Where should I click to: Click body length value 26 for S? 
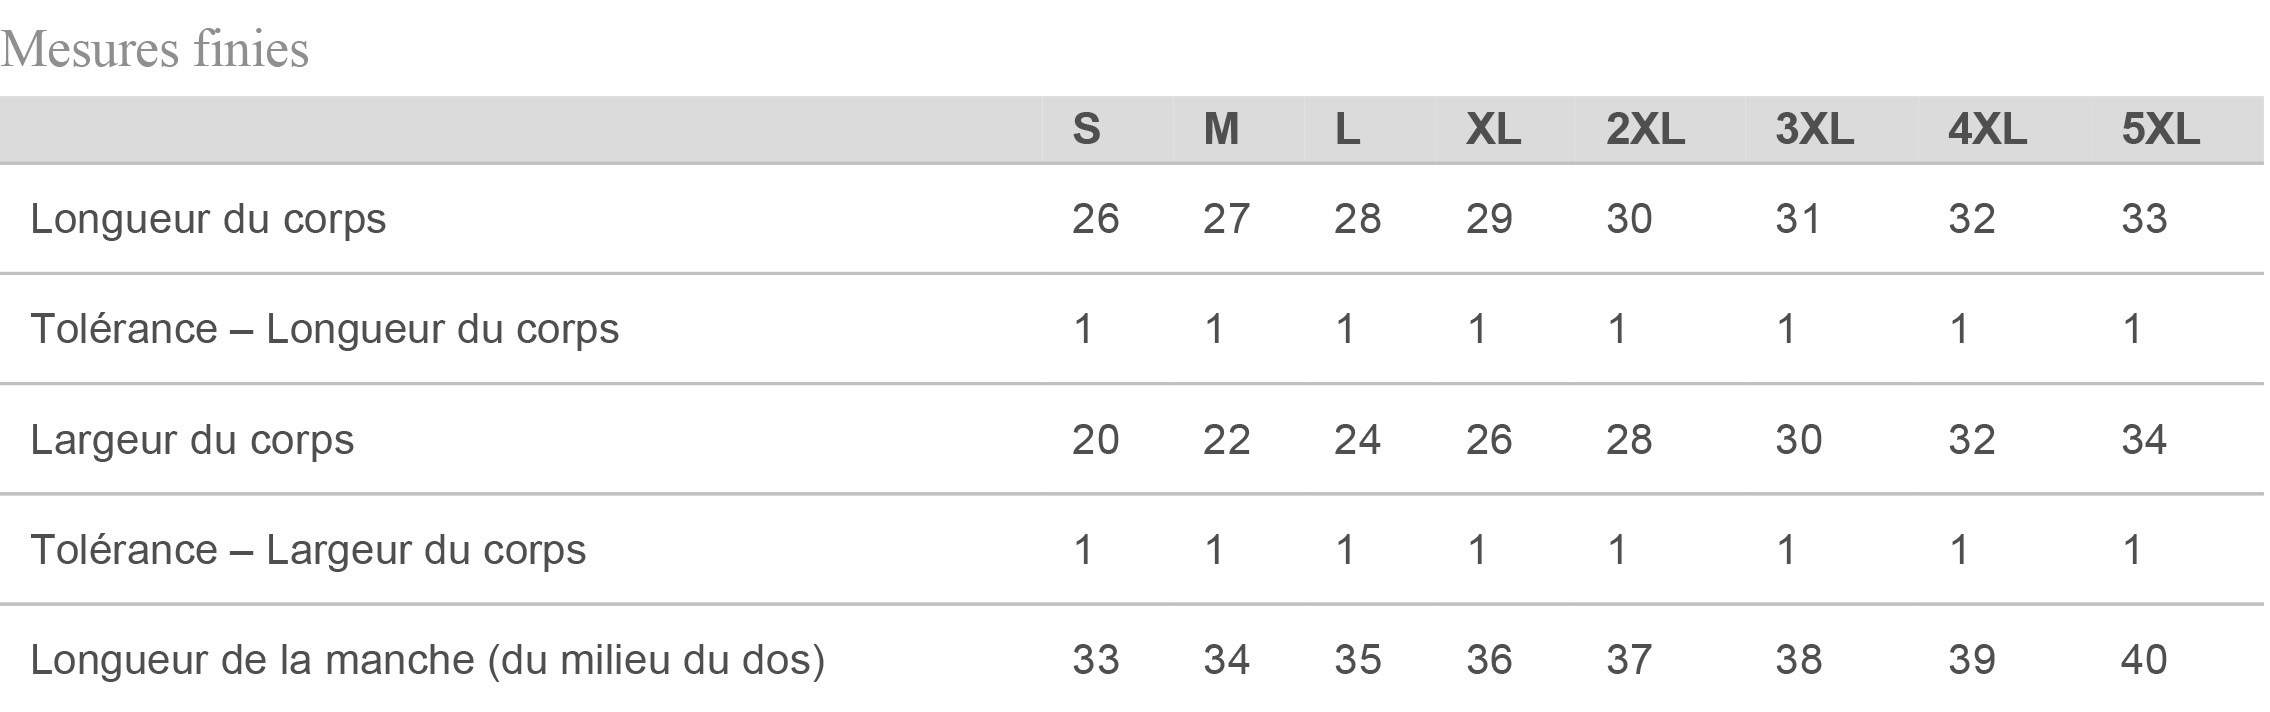point(1096,219)
